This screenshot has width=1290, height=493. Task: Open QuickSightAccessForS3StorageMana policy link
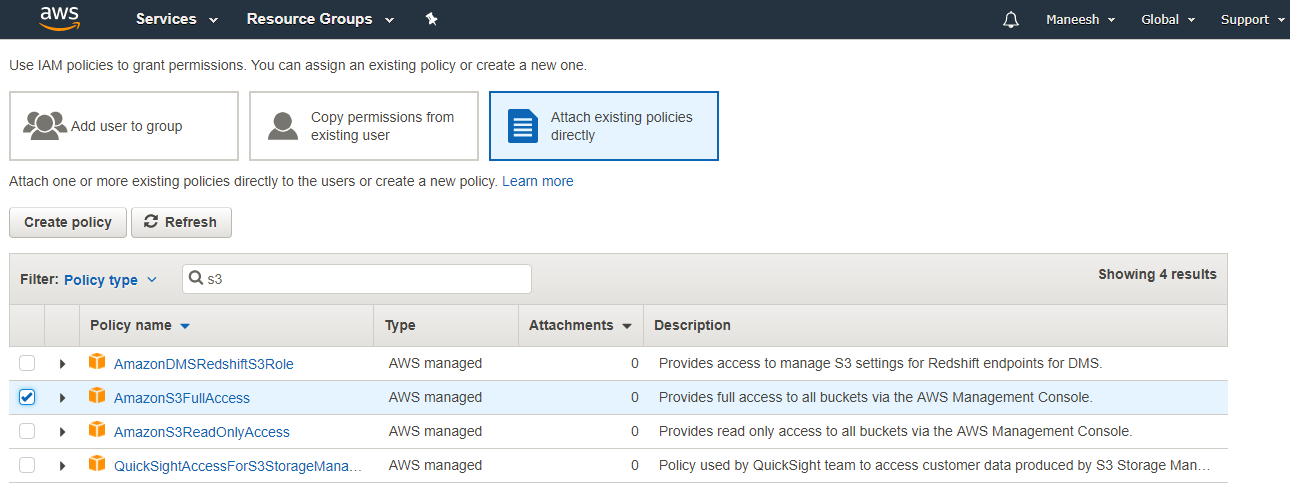pyautogui.click(x=238, y=466)
